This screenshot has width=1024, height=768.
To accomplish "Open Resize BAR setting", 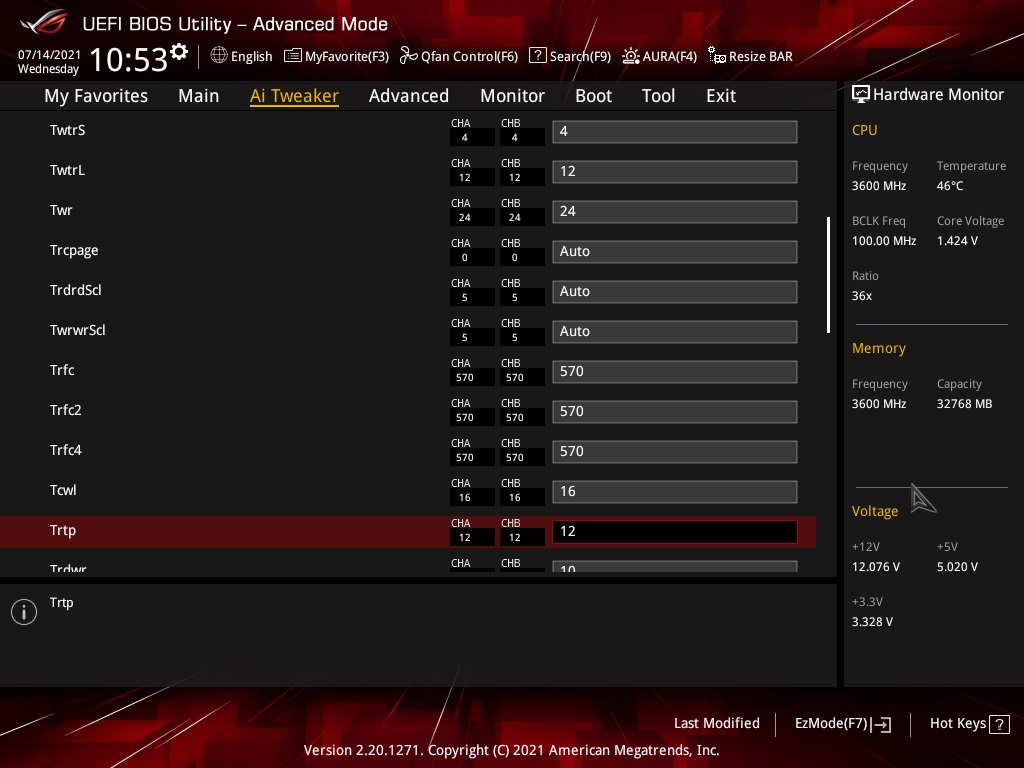I will click(761, 56).
